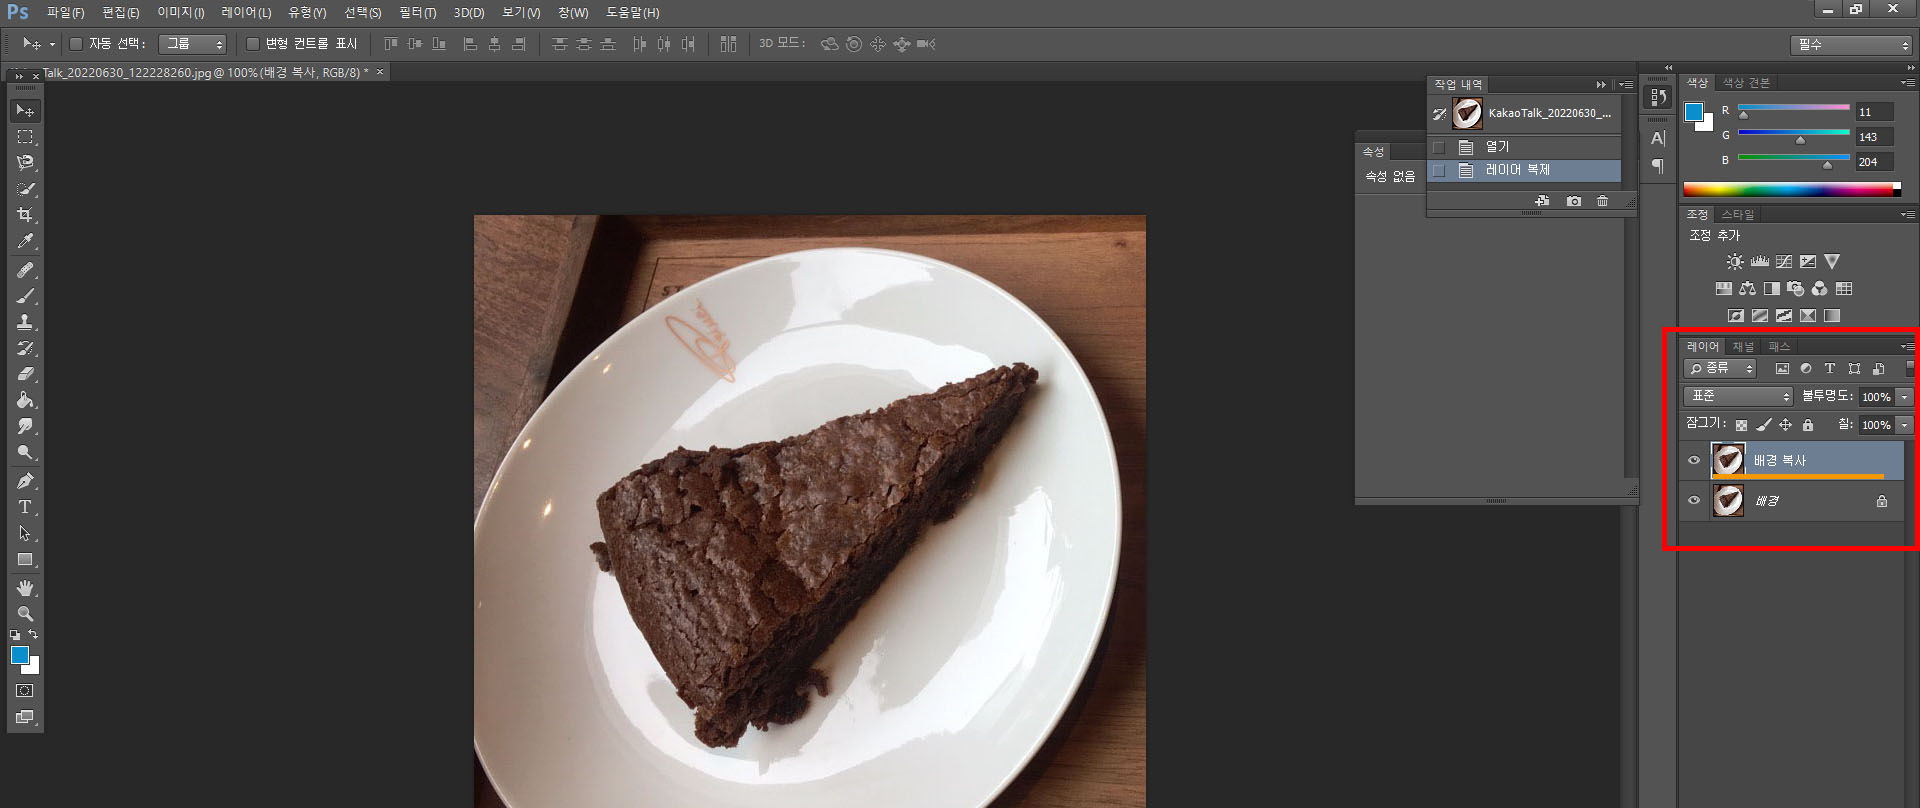This screenshot has width=1920, height=808.
Task: Switch to the 스타일 tab
Action: (x=1737, y=215)
